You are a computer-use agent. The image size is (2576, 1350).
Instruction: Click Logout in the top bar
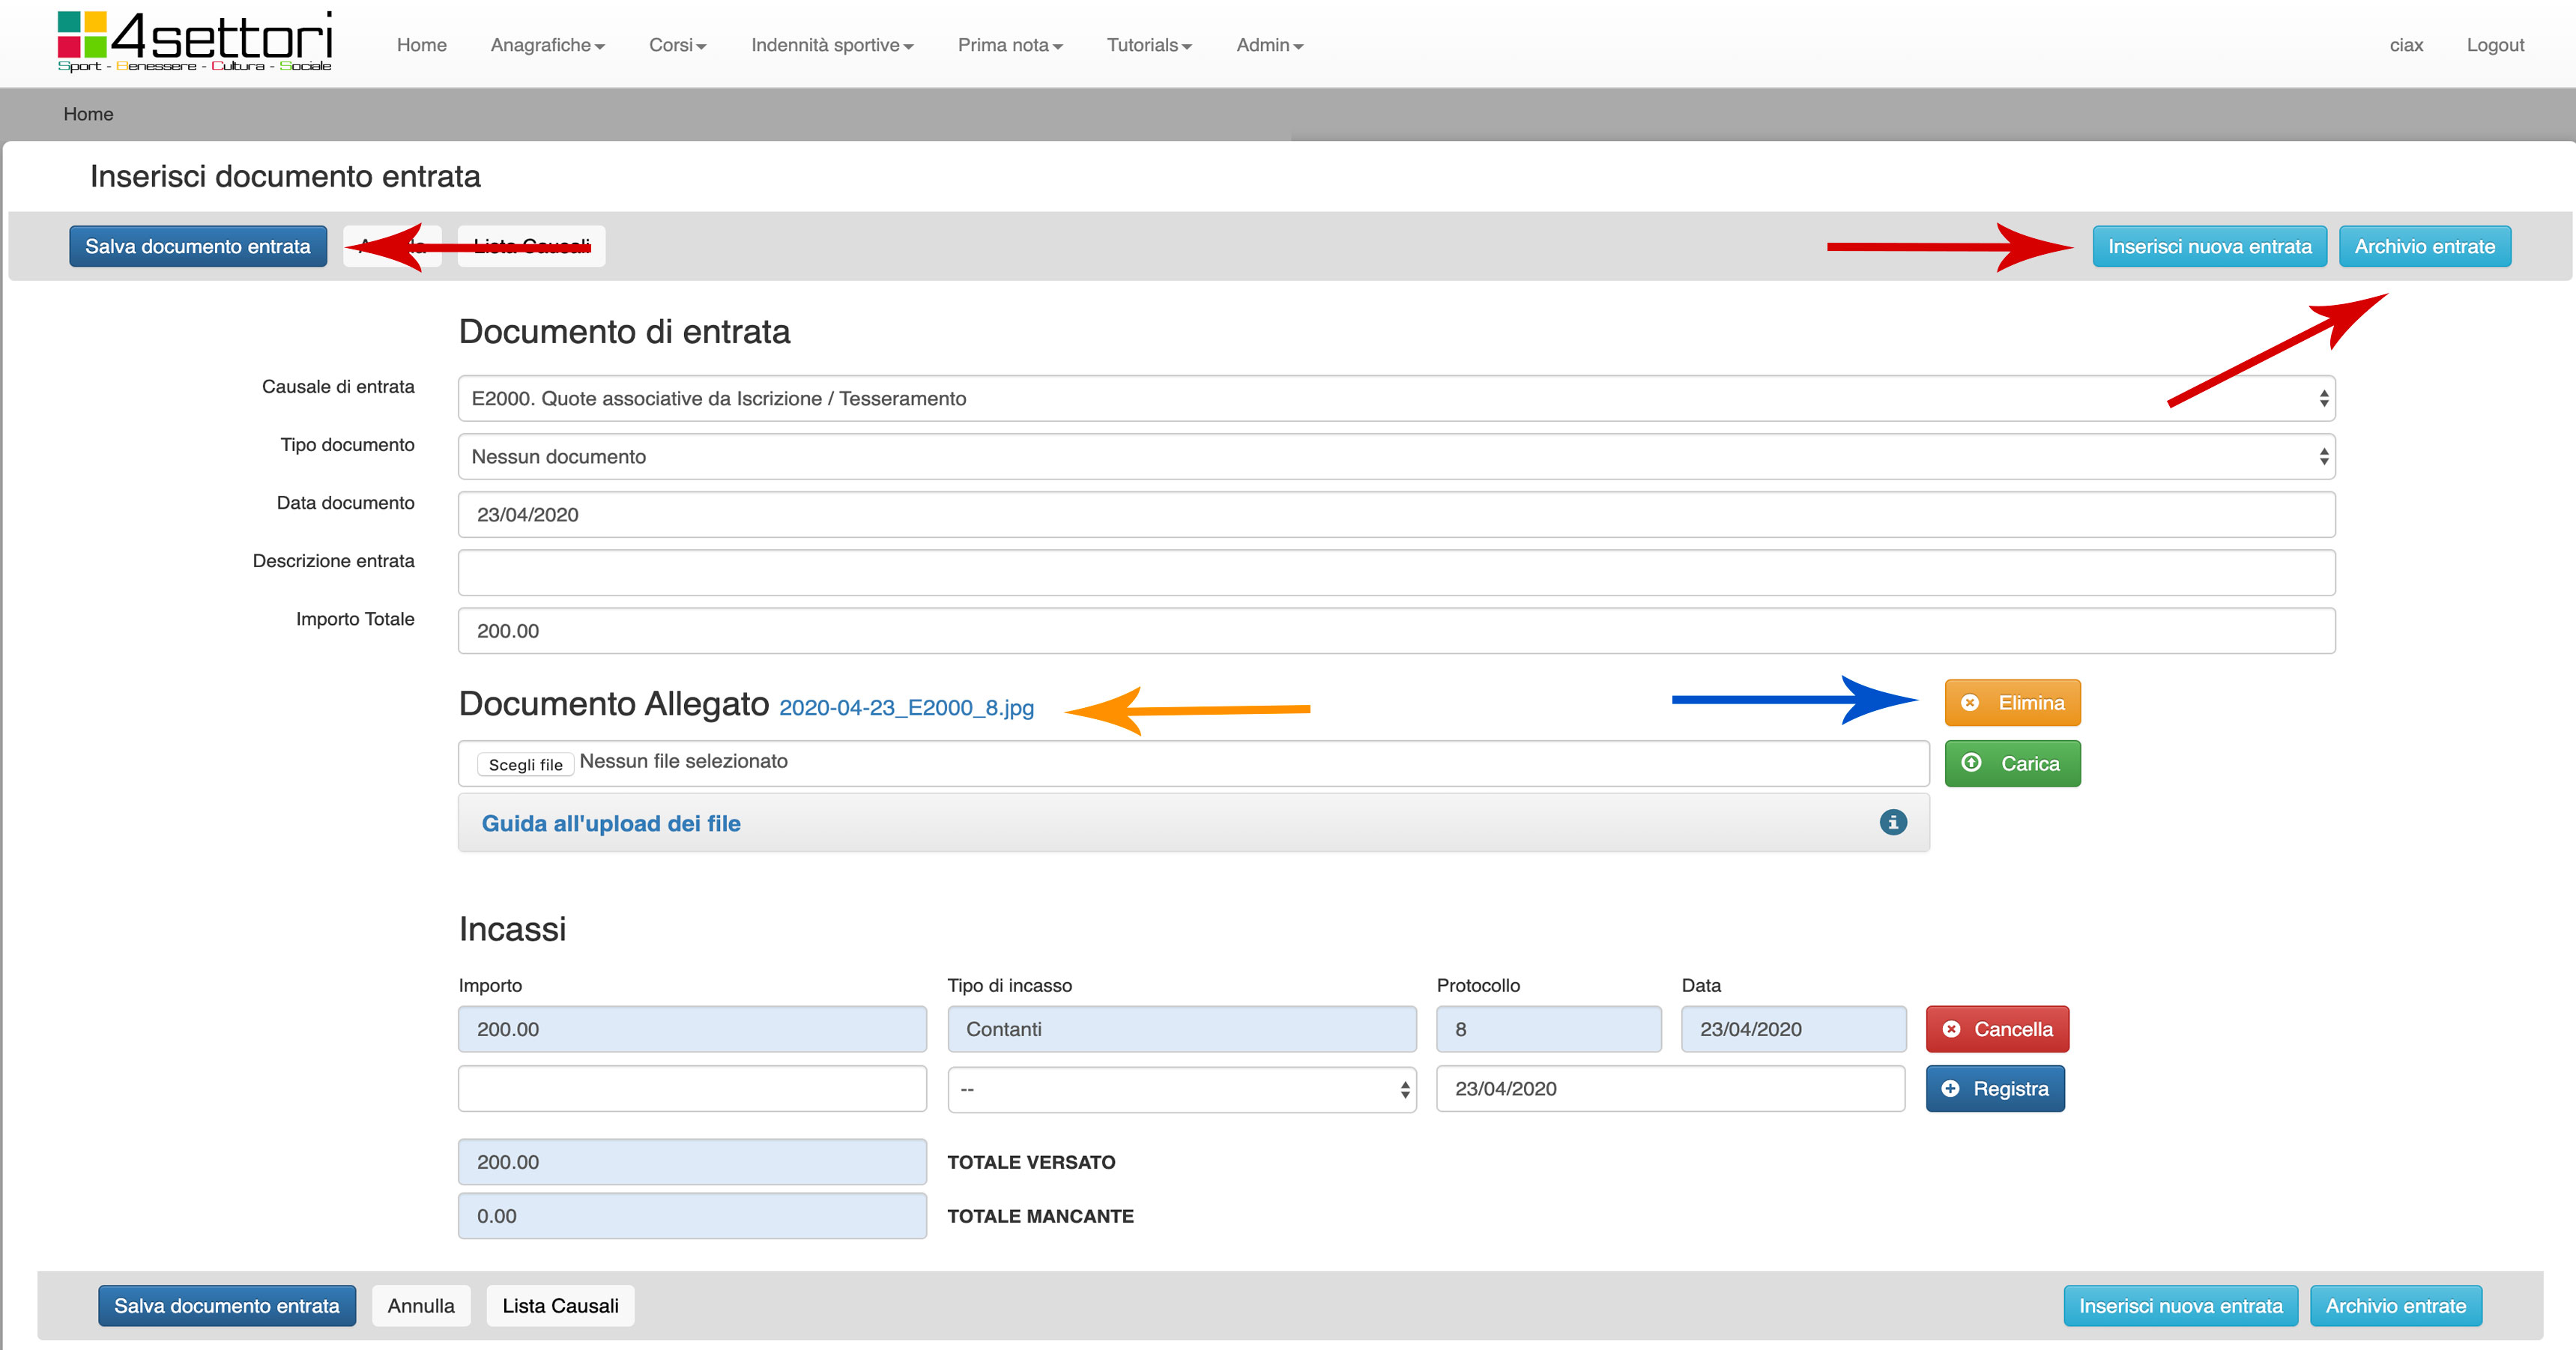tap(2494, 45)
